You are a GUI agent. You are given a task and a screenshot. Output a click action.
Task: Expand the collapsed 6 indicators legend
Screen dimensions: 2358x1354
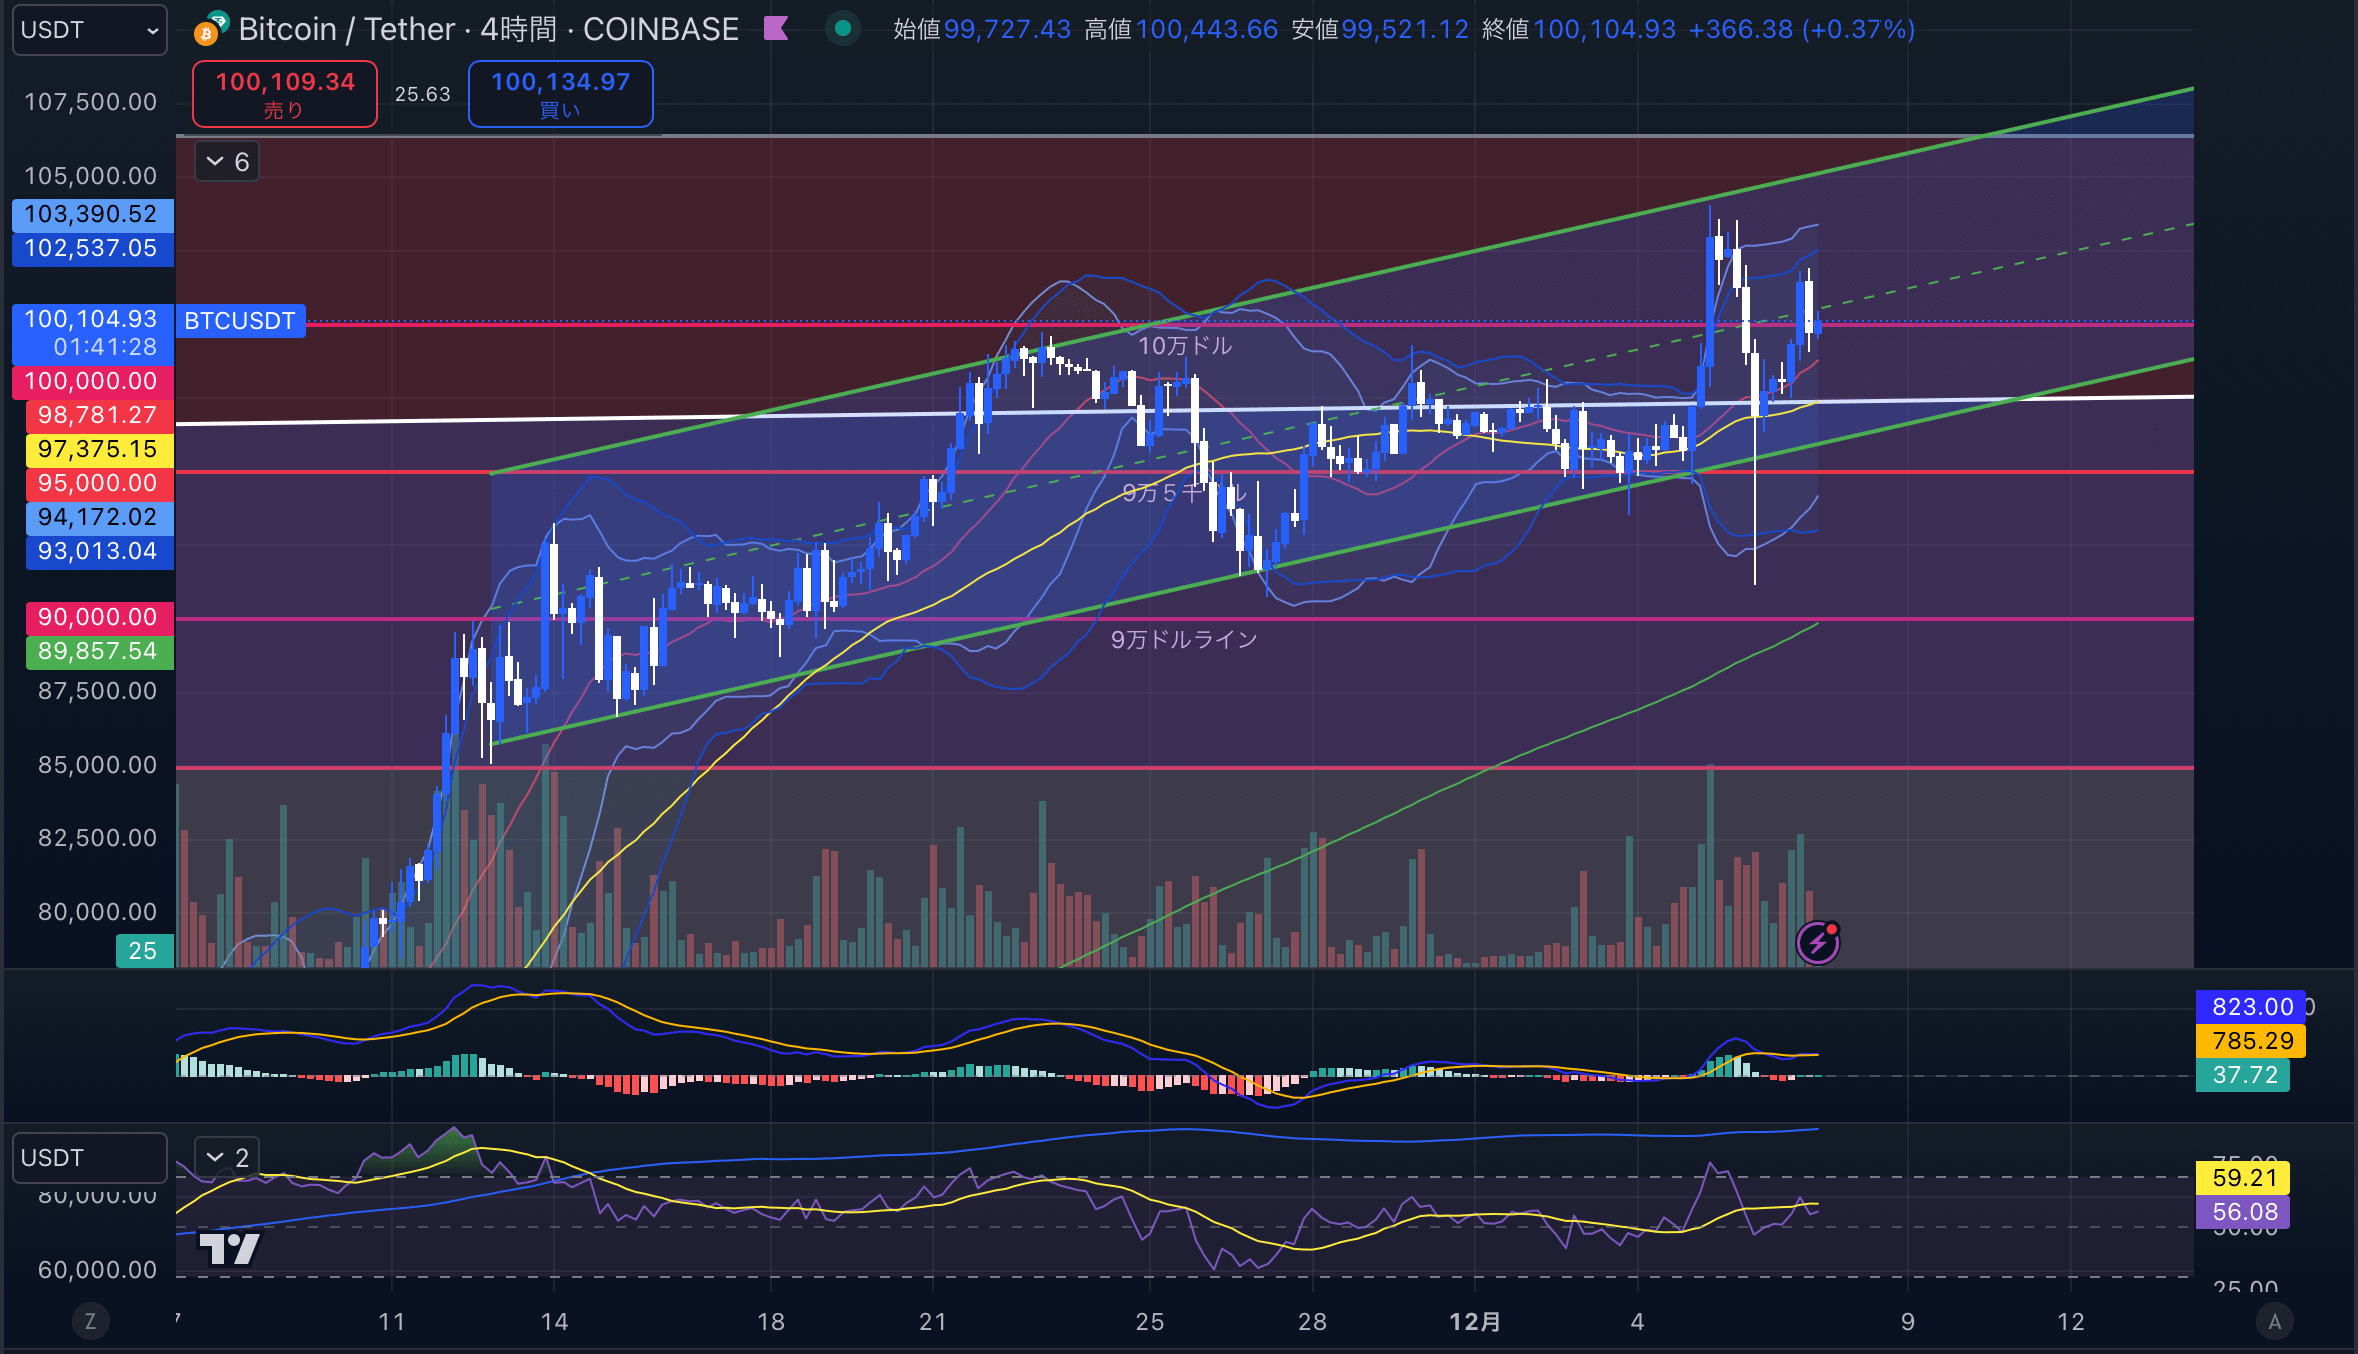[227, 162]
